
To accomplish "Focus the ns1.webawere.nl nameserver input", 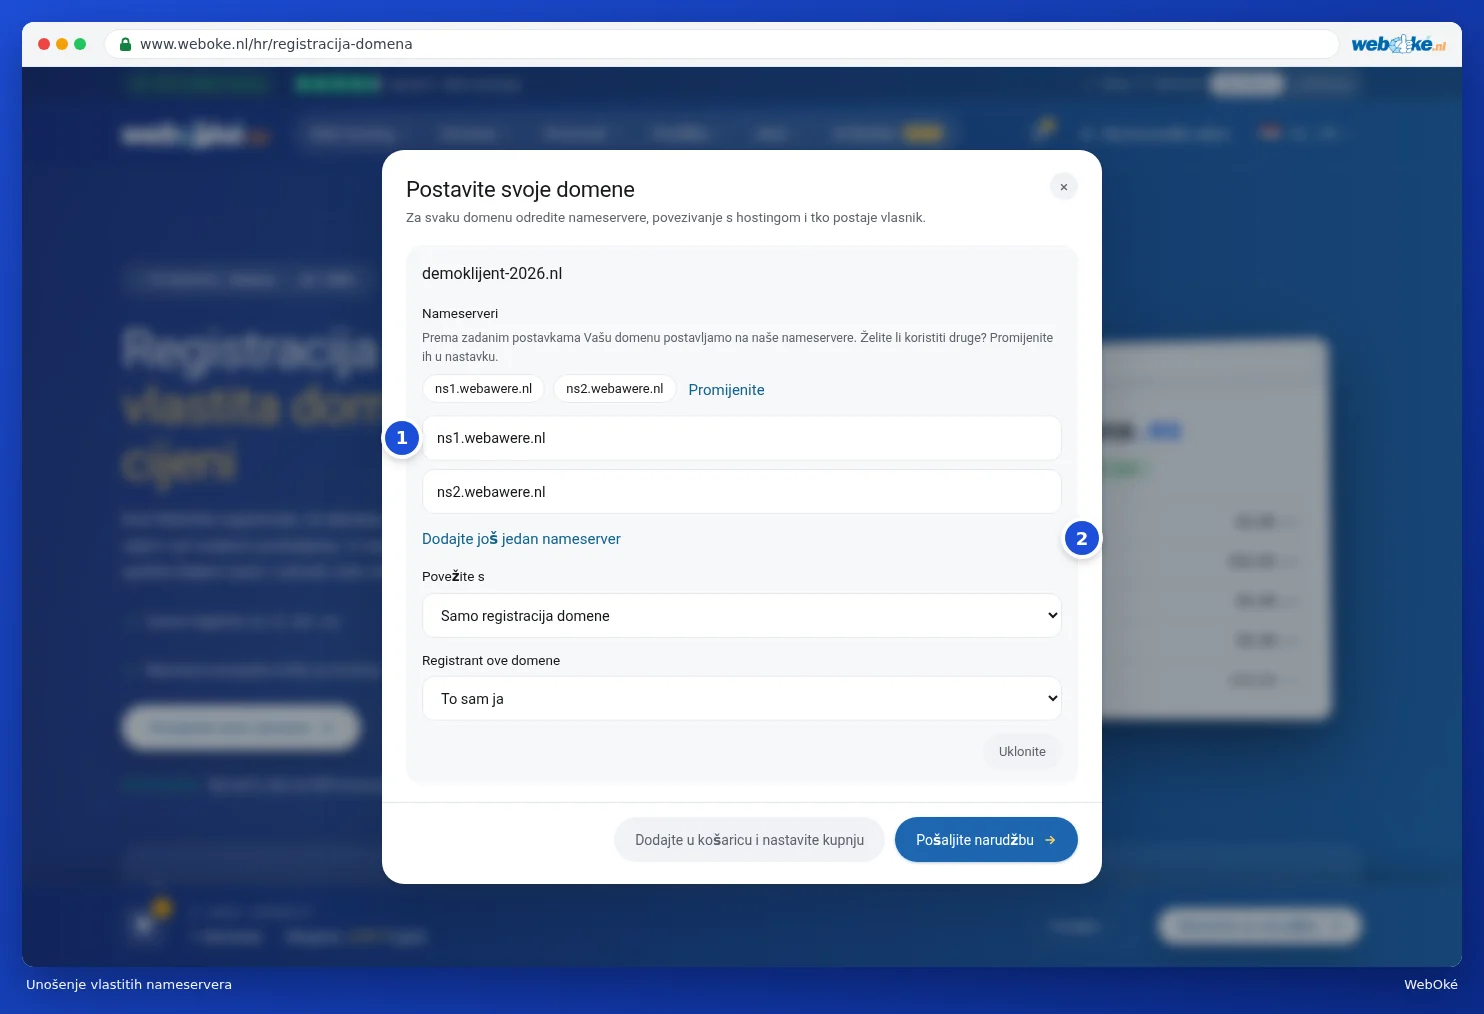I will (x=742, y=438).
